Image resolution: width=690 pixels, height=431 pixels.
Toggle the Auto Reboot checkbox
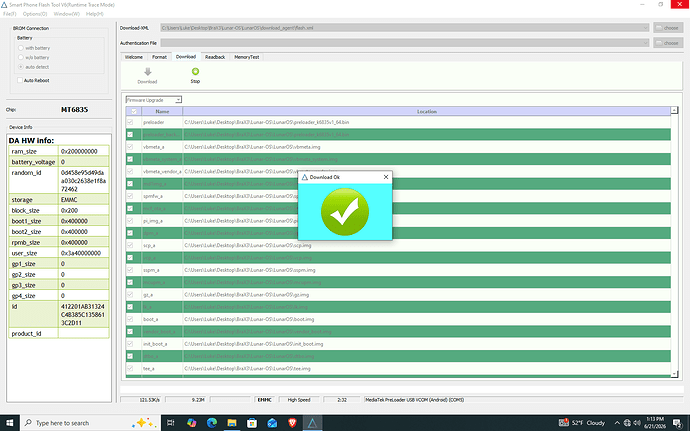[20, 80]
